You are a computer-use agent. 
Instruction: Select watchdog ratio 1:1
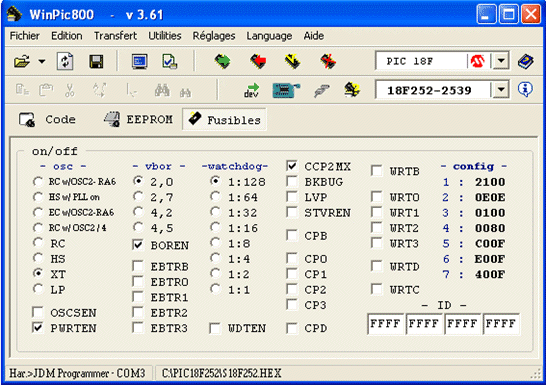pos(216,289)
